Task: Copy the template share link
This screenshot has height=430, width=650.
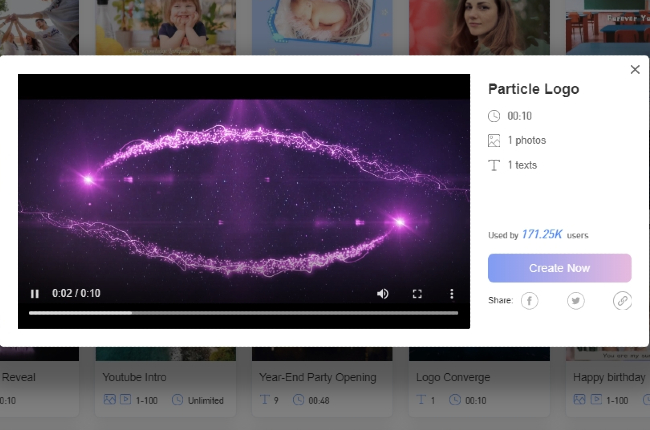Action: [622, 300]
